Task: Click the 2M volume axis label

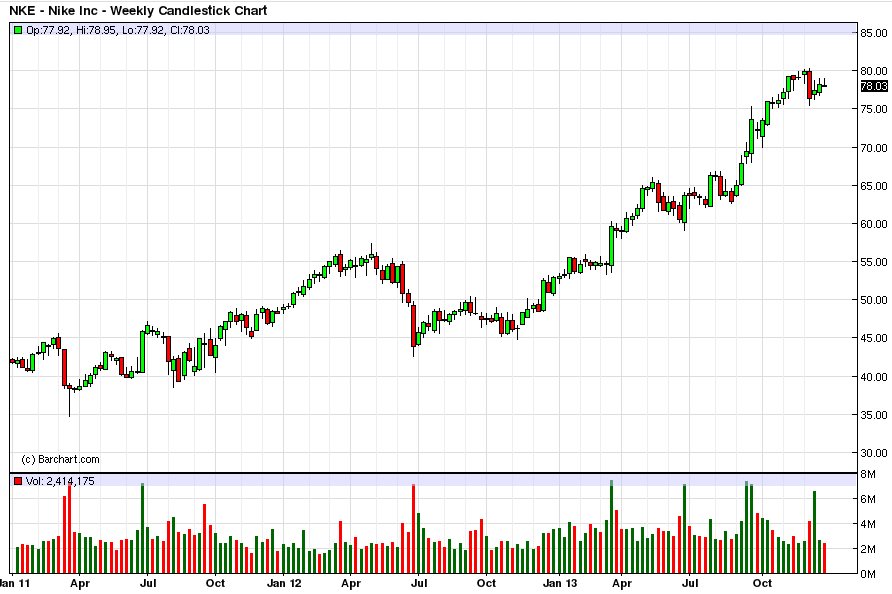Action: (868, 549)
